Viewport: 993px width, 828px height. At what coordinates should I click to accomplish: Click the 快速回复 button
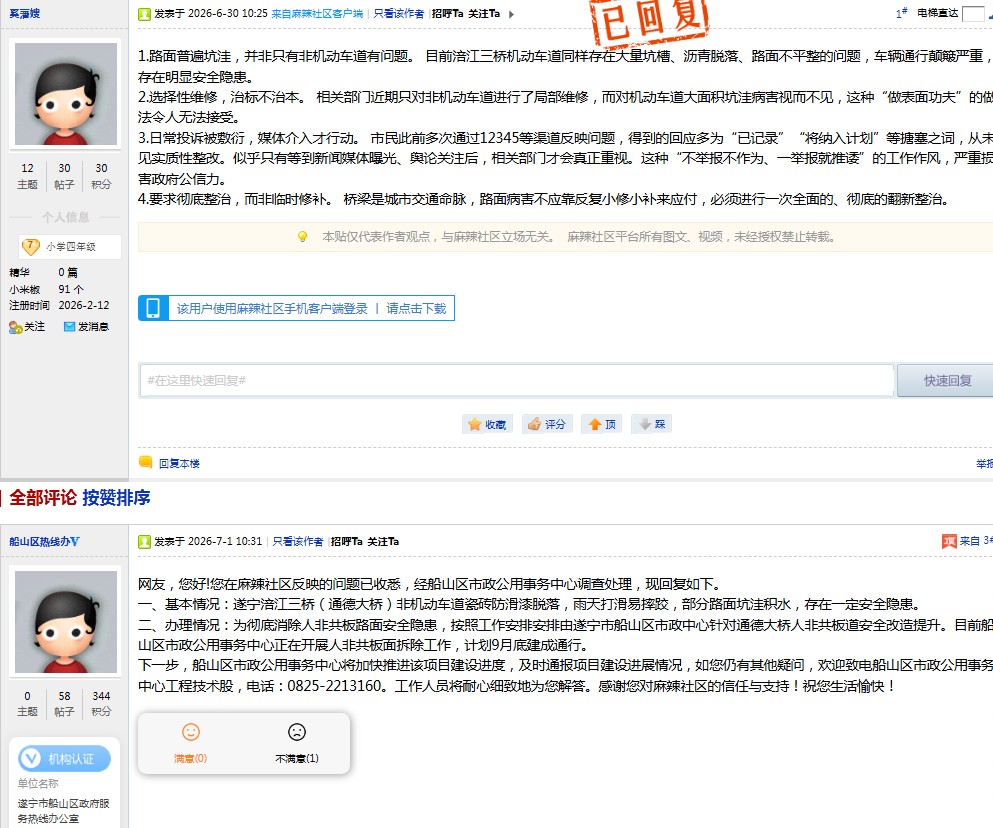[x=947, y=381]
